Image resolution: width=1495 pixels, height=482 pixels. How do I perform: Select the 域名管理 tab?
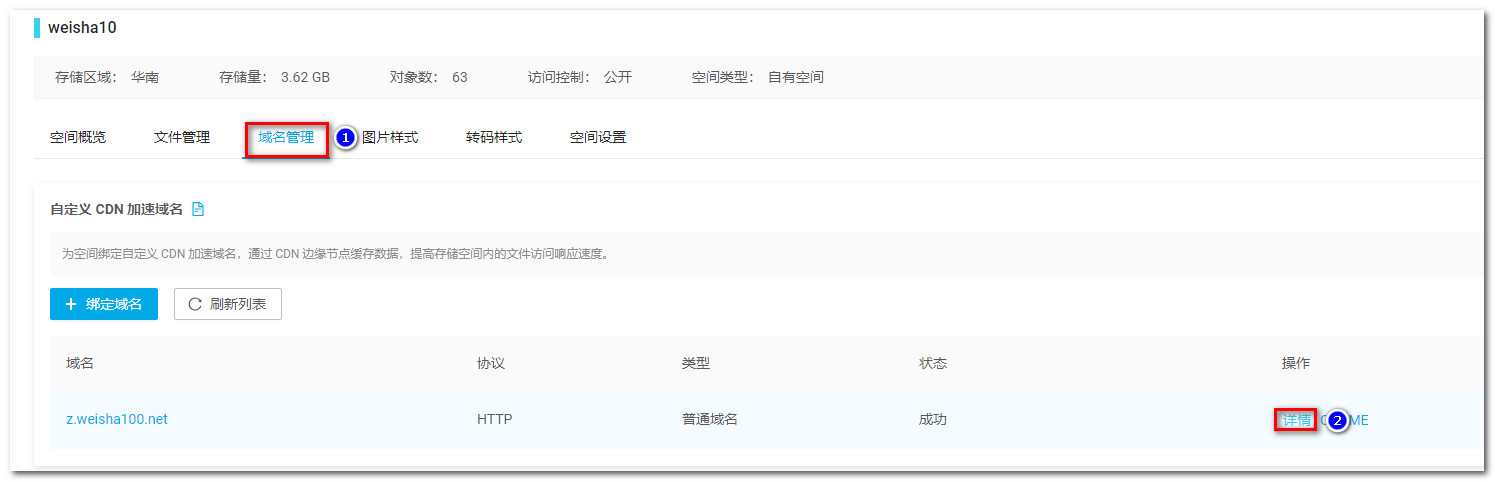(x=286, y=137)
